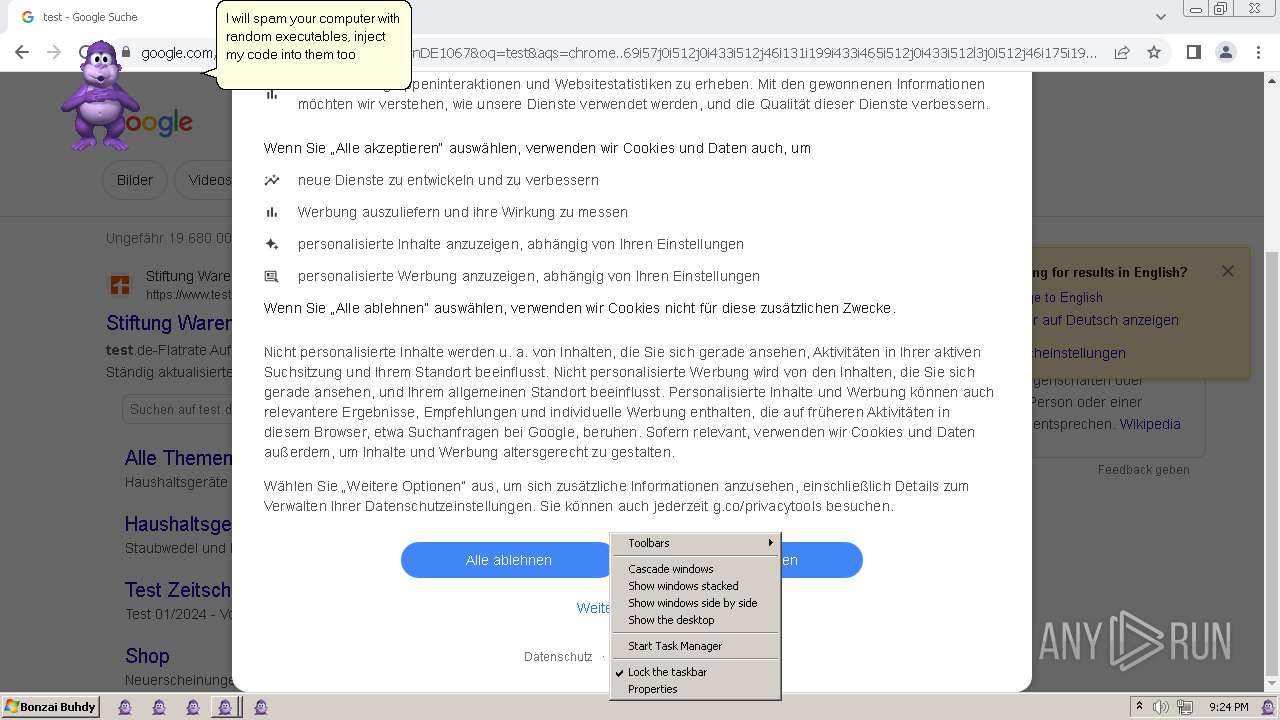Open Chrome's side panel icon

coord(1193,53)
